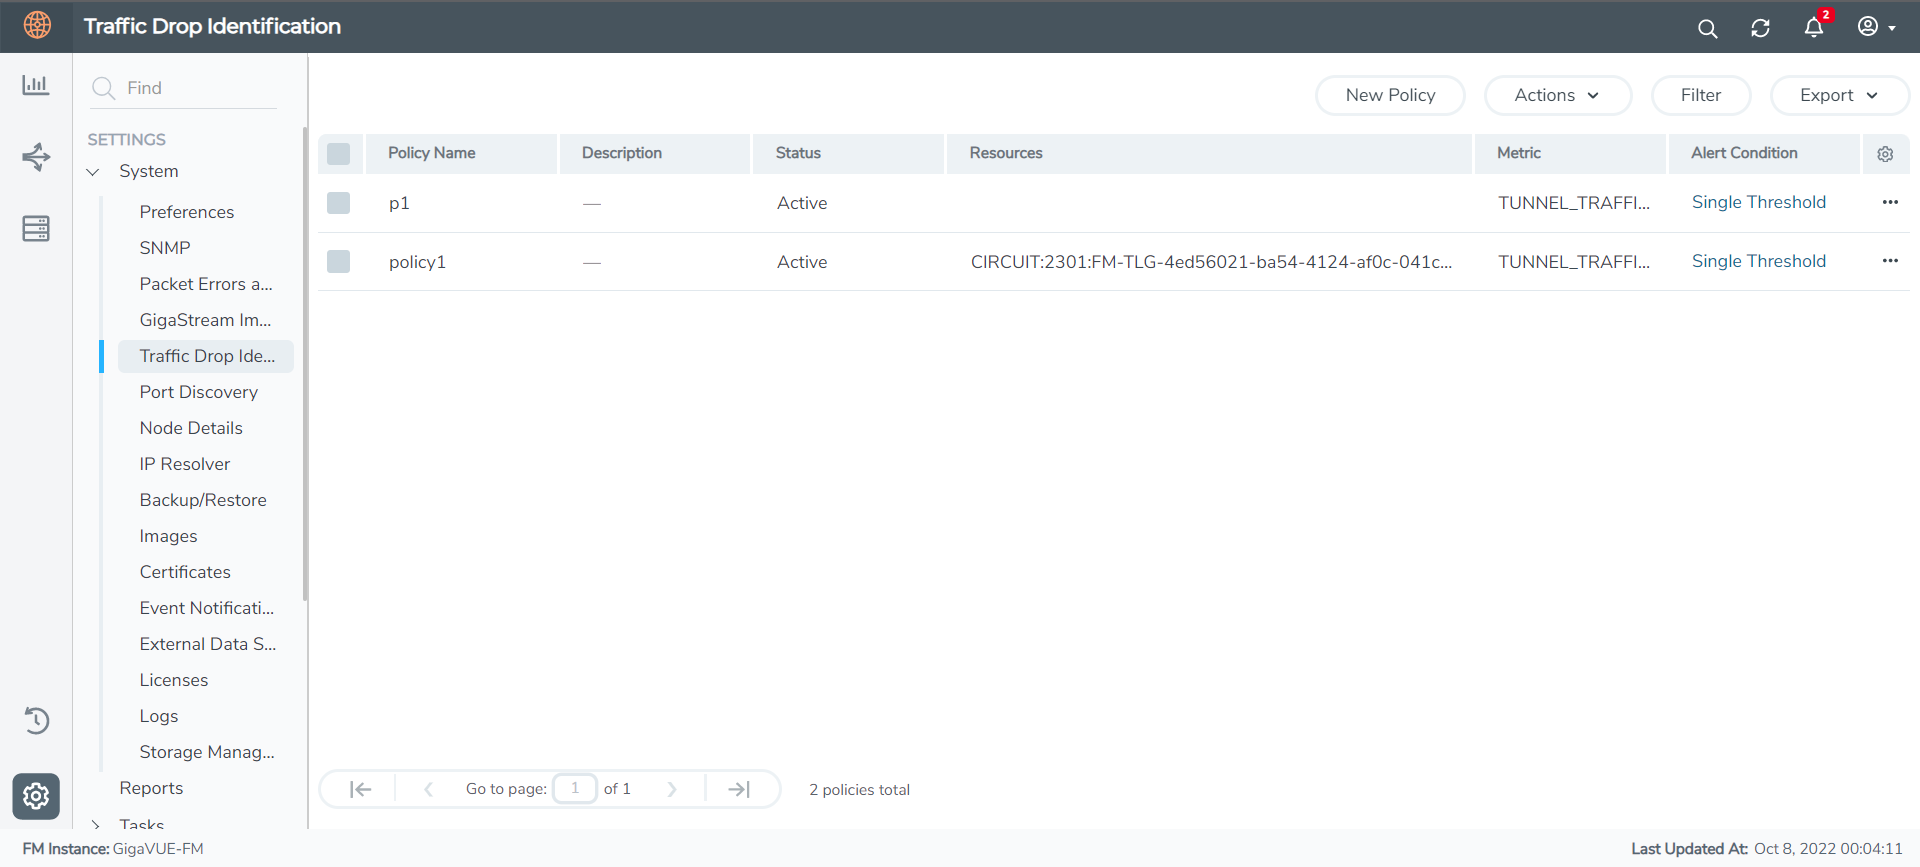Screen dimensions: 1920x867
Task: Open Event Notifications settings
Action: [206, 608]
